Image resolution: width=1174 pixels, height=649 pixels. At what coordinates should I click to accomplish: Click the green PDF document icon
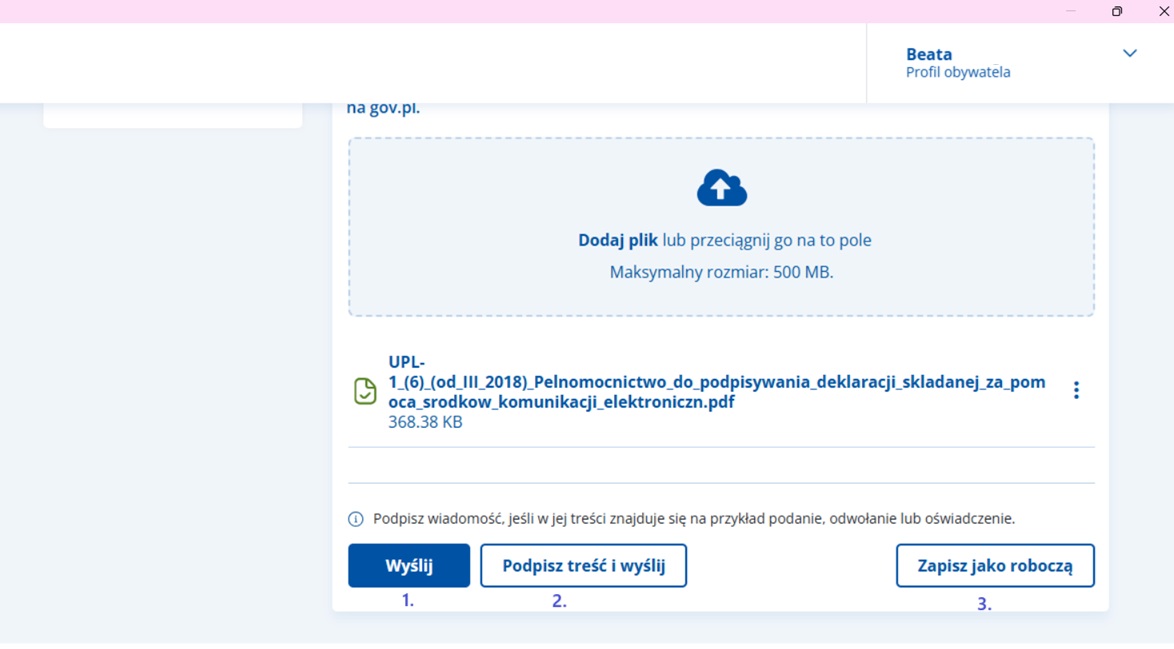pyautogui.click(x=365, y=391)
